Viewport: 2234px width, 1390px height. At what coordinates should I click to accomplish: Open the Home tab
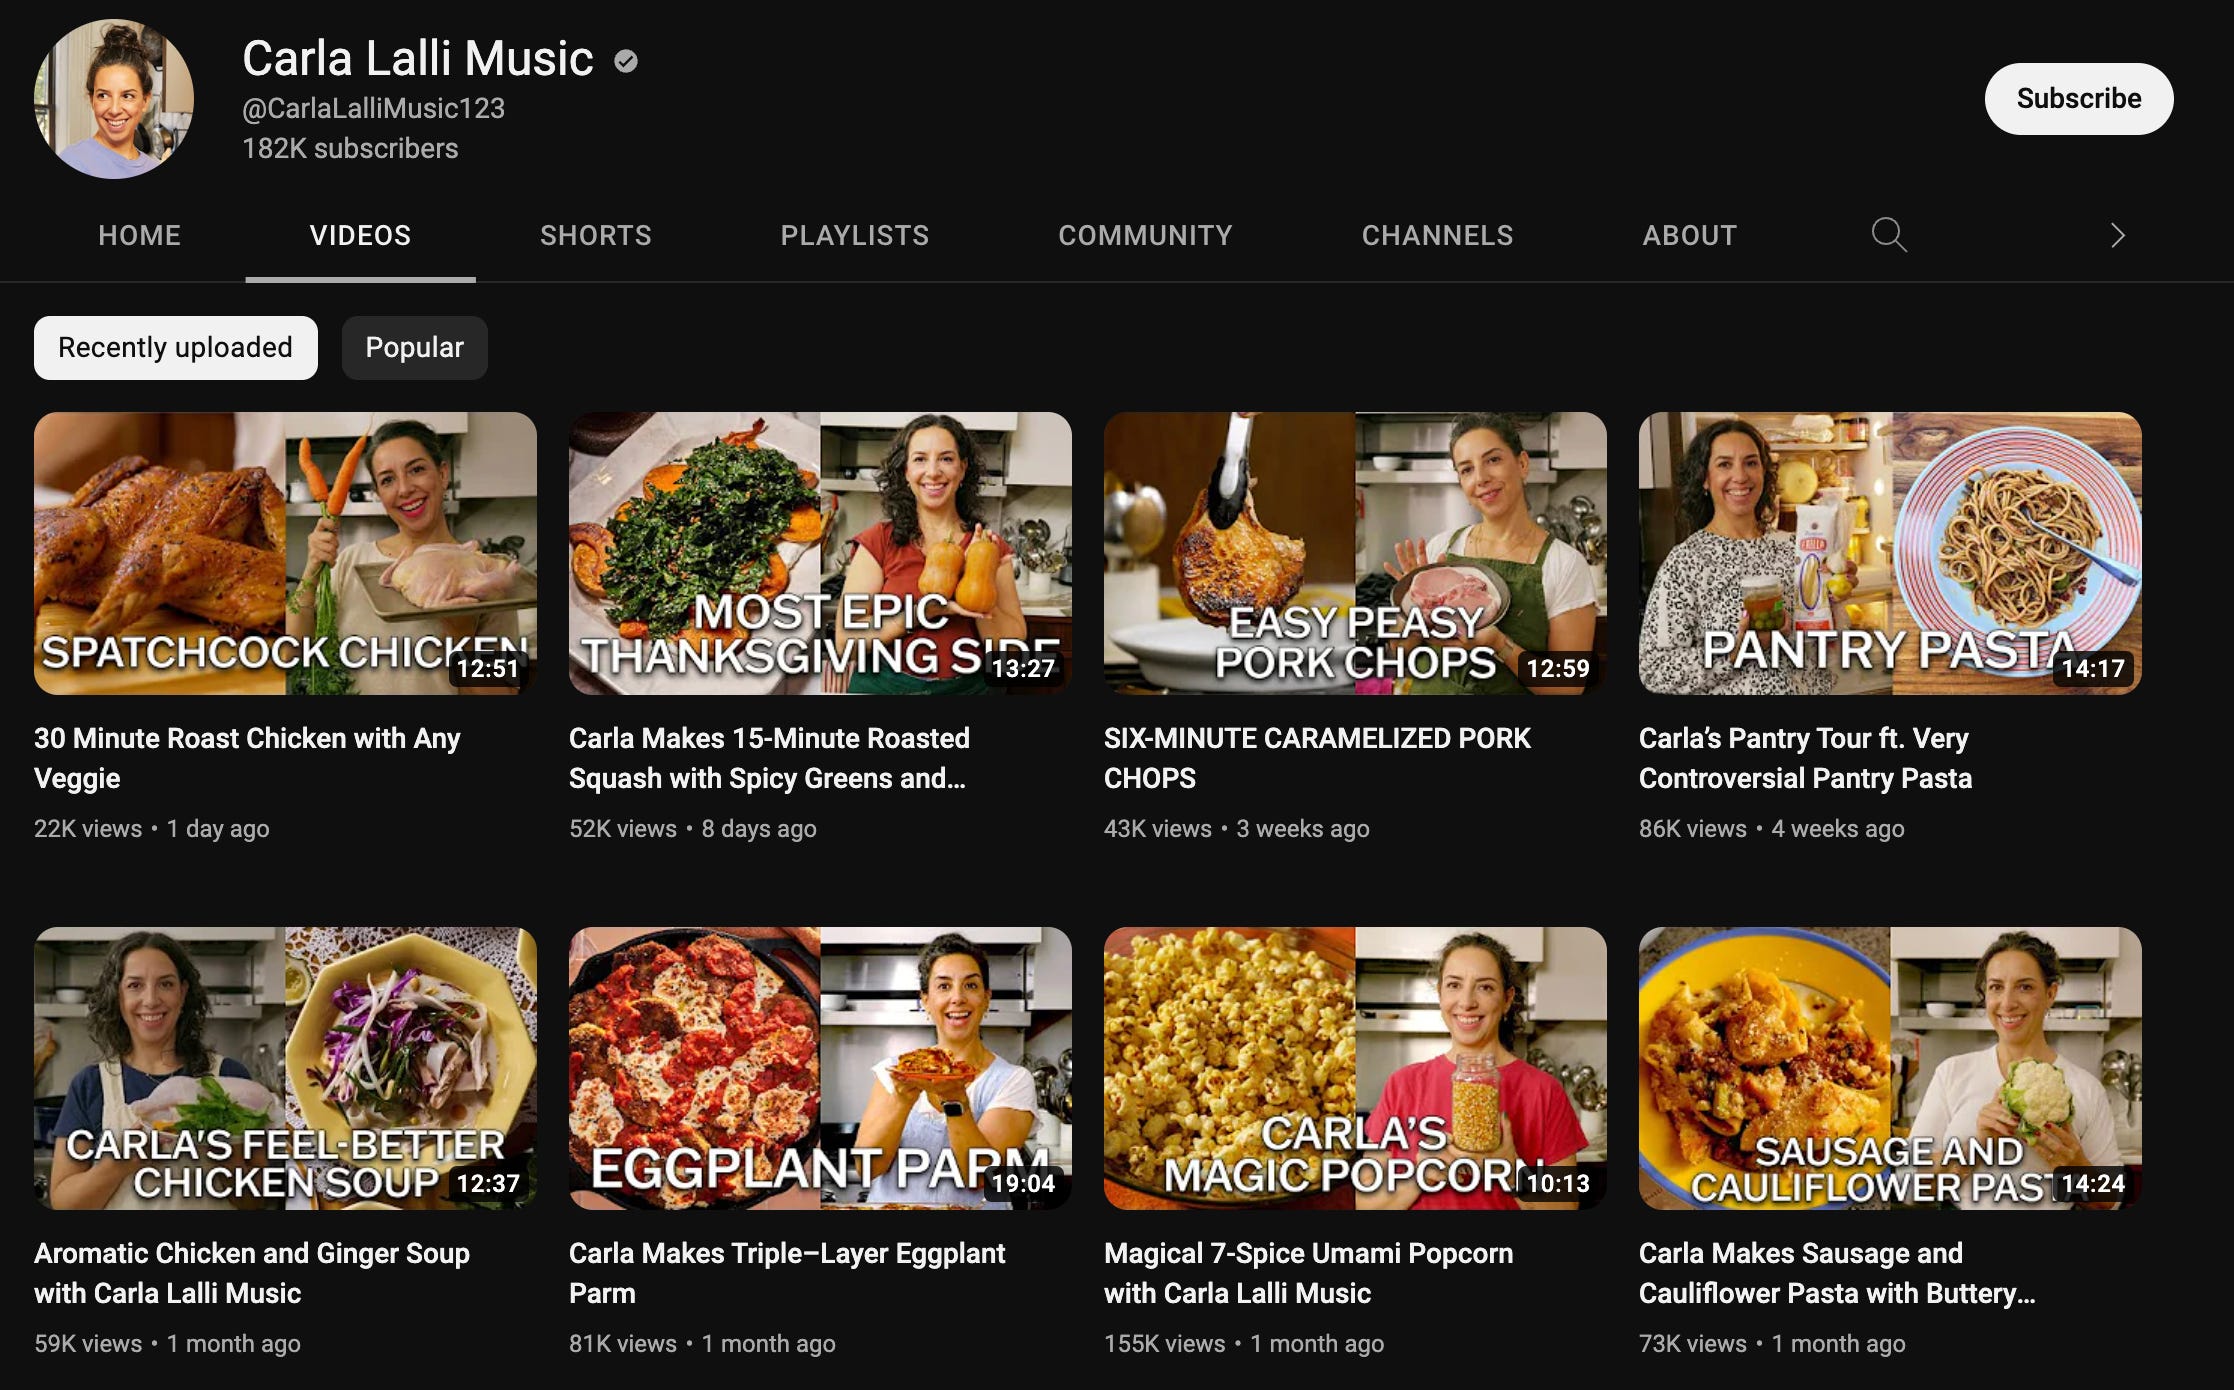click(139, 235)
